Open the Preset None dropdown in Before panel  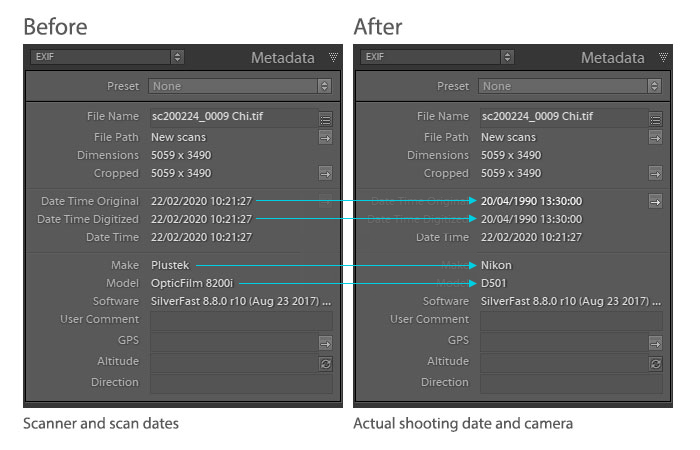[x=240, y=87]
